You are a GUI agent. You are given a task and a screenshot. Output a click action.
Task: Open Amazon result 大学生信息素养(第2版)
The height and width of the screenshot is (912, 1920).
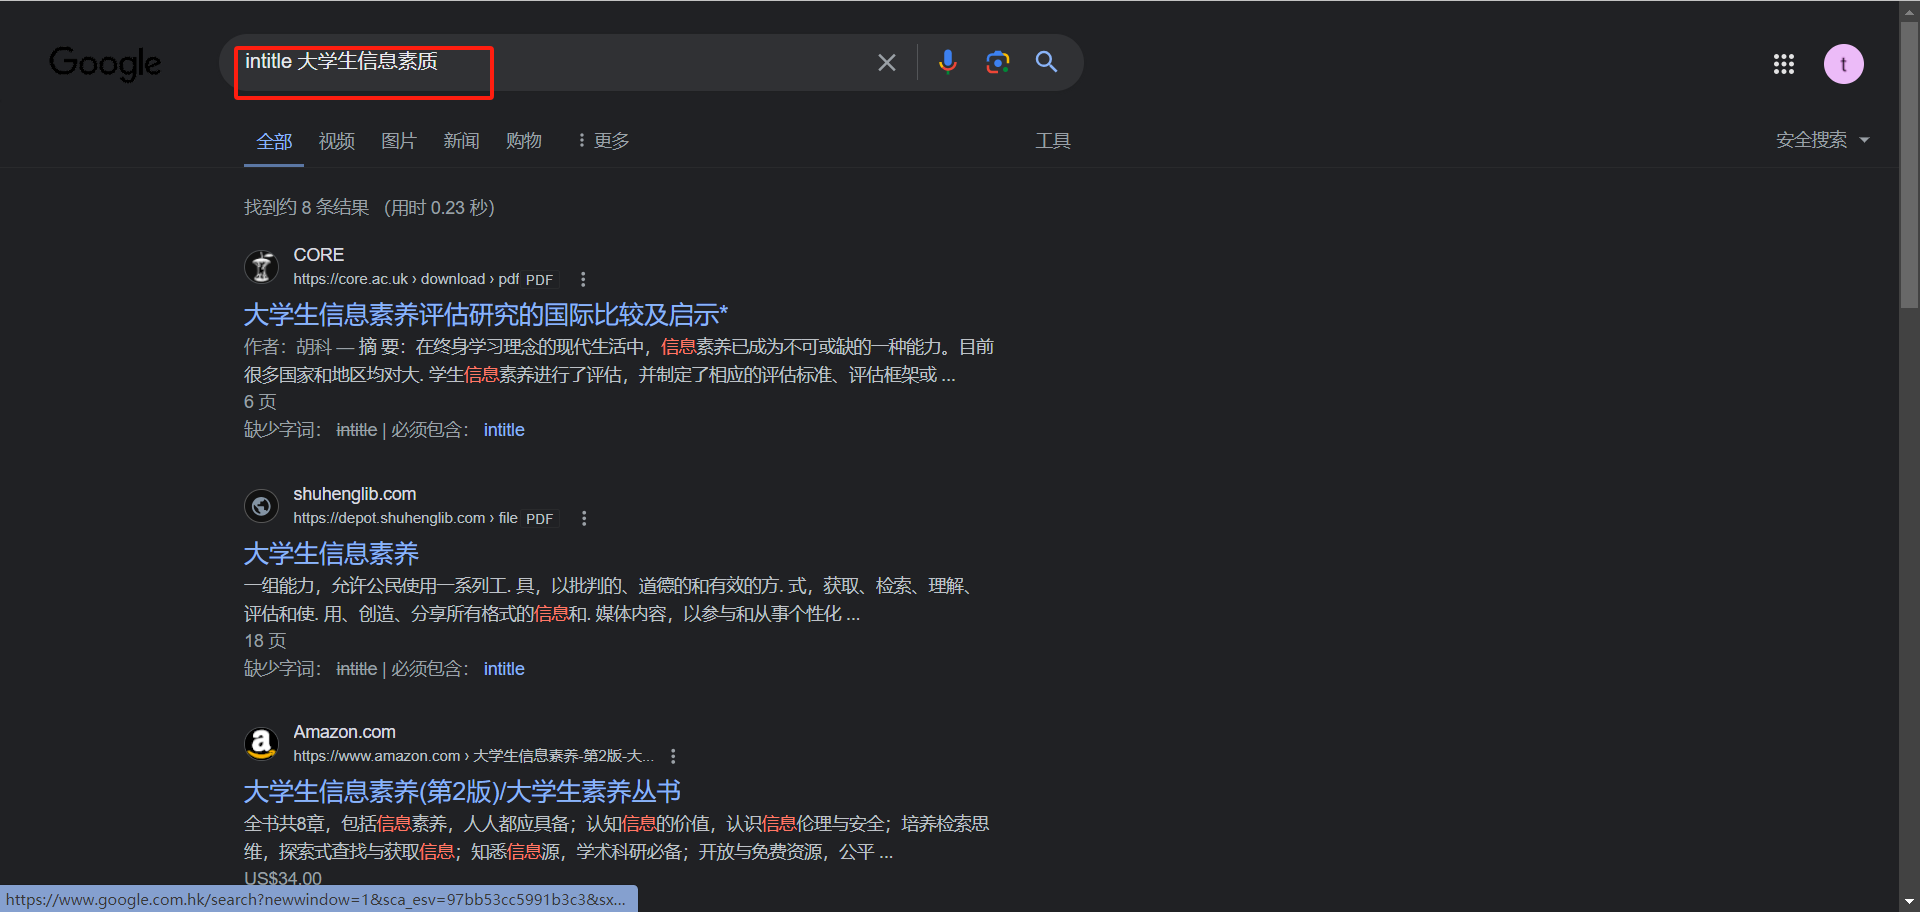click(x=462, y=792)
